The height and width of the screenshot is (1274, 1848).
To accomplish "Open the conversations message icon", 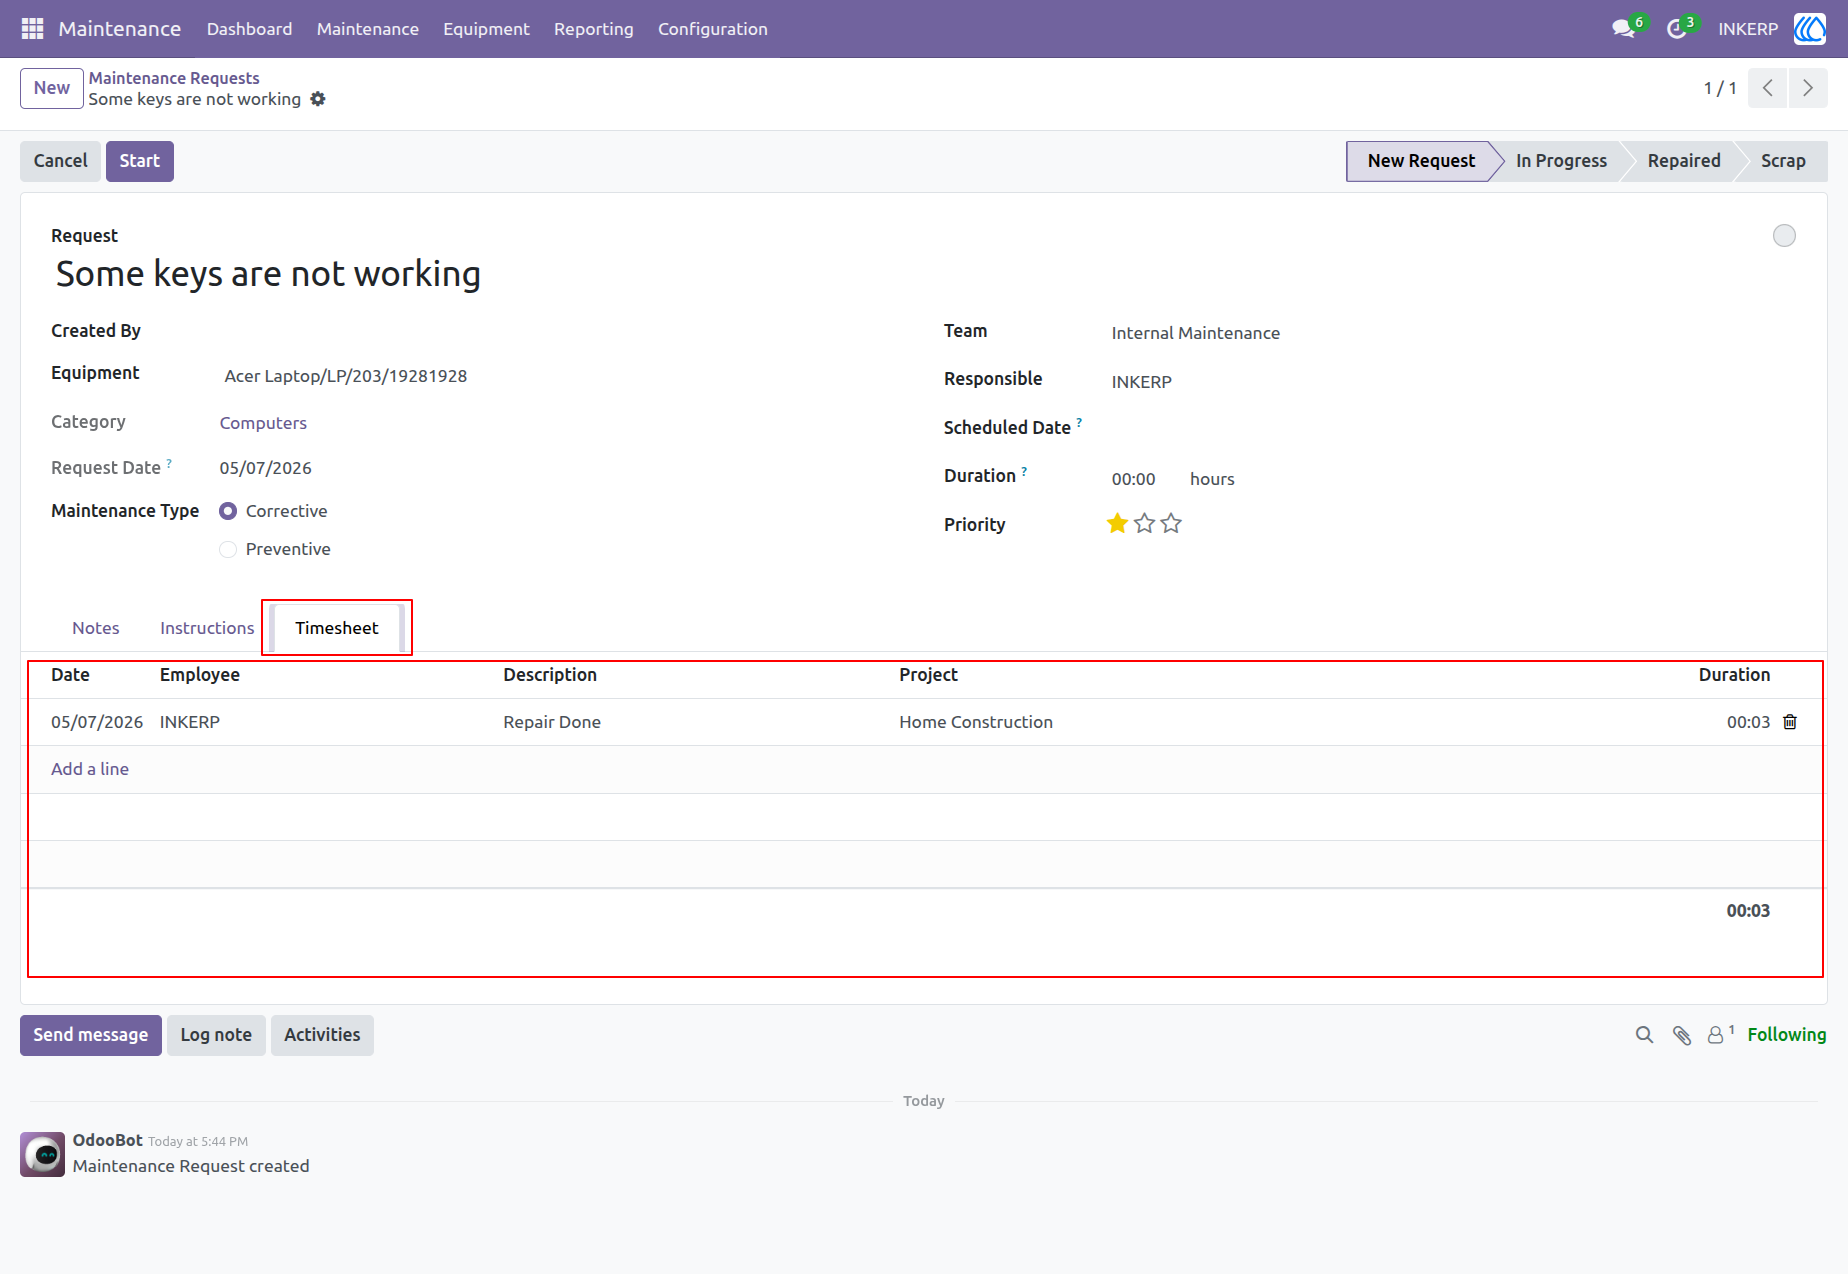I will click(1624, 29).
